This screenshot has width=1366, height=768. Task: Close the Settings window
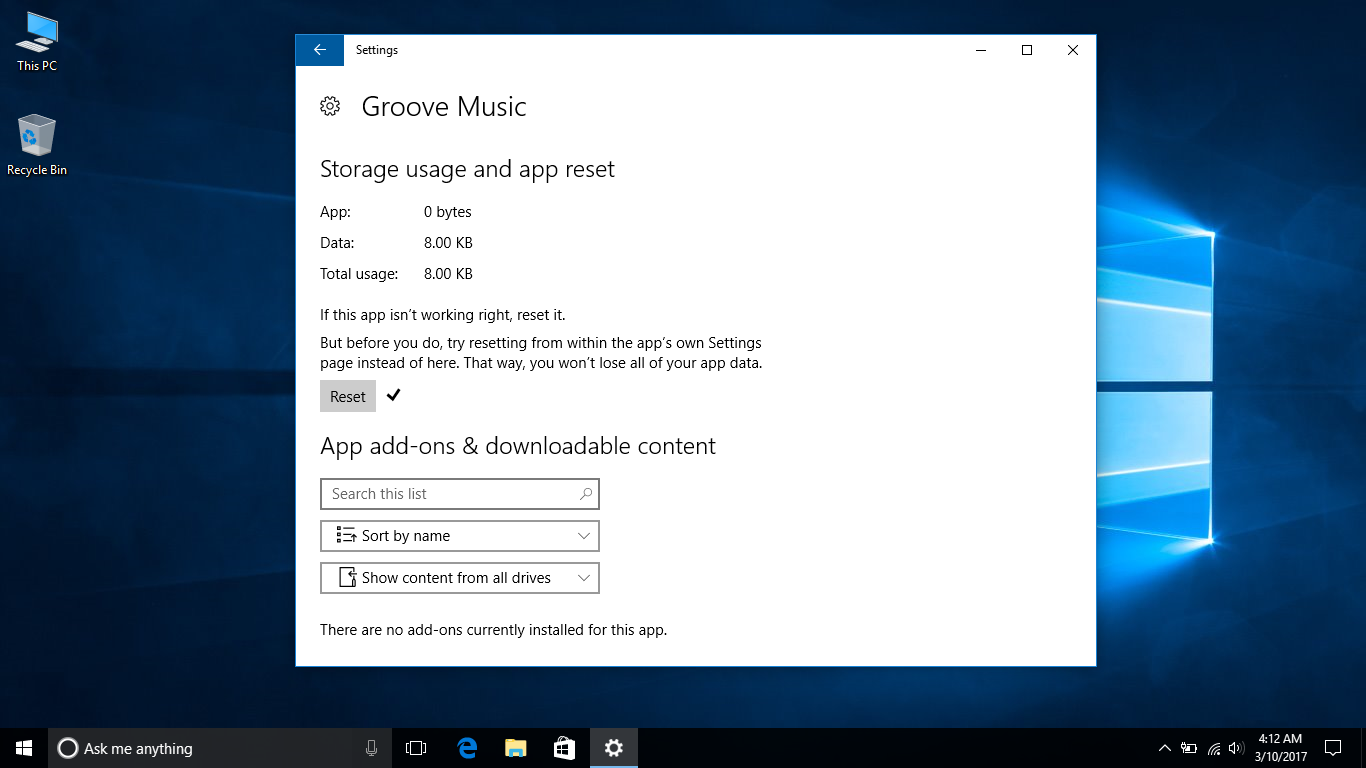point(1073,50)
